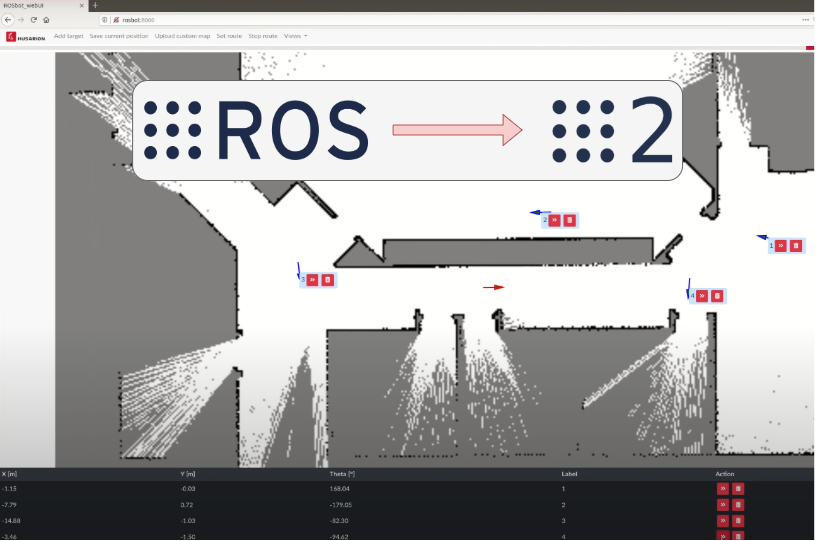This screenshot has width=816, height=541.
Task: Go forward in the browser
Action: (x=21, y=20)
